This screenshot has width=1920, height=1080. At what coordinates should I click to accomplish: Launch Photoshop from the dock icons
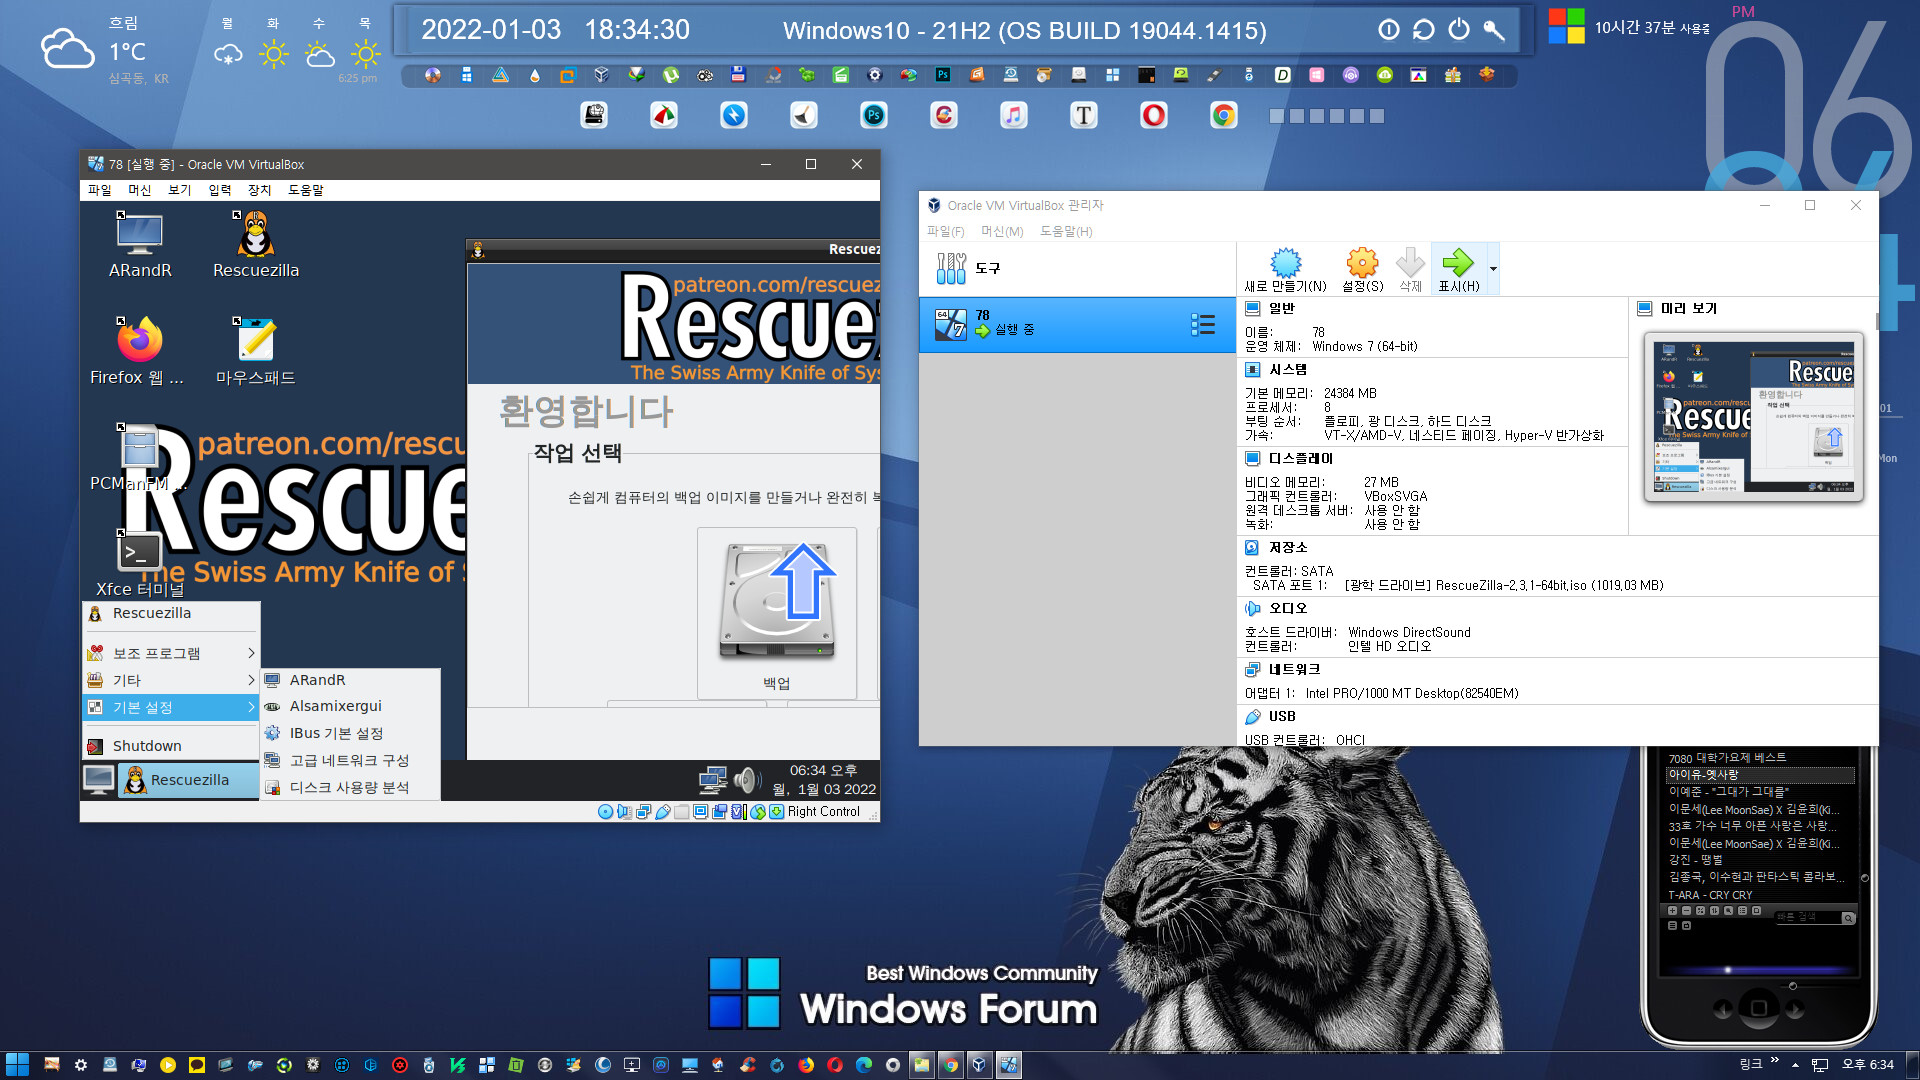click(x=874, y=116)
